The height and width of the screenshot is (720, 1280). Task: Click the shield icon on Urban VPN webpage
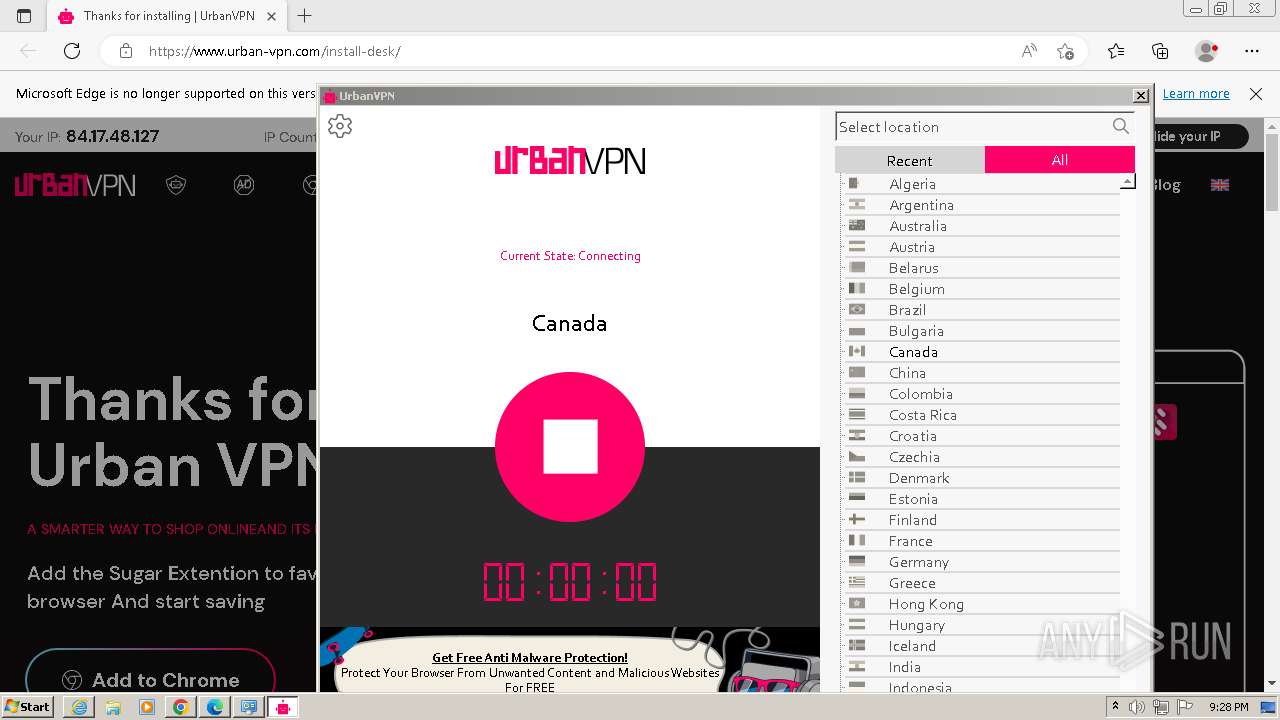click(x=176, y=185)
